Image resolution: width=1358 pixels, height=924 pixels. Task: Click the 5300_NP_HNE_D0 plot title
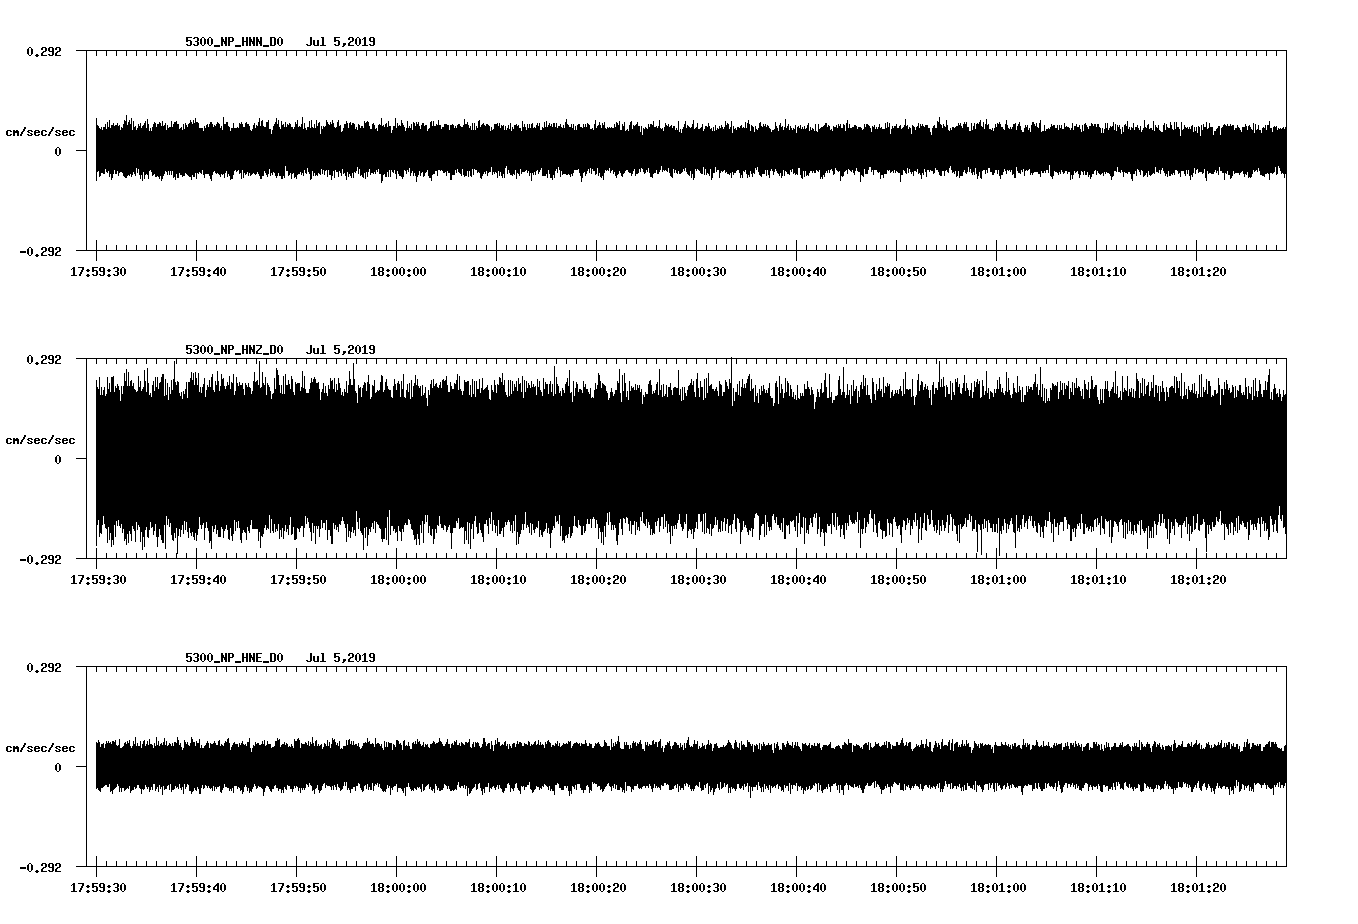[x=234, y=658]
